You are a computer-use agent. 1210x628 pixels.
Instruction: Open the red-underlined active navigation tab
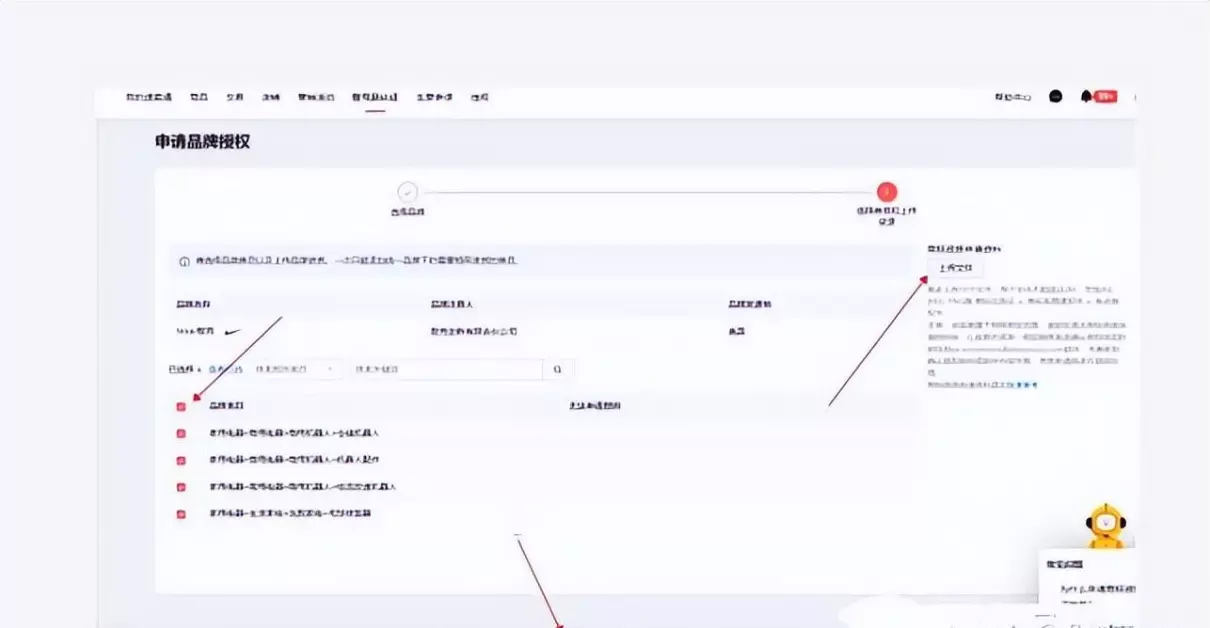tap(375, 98)
